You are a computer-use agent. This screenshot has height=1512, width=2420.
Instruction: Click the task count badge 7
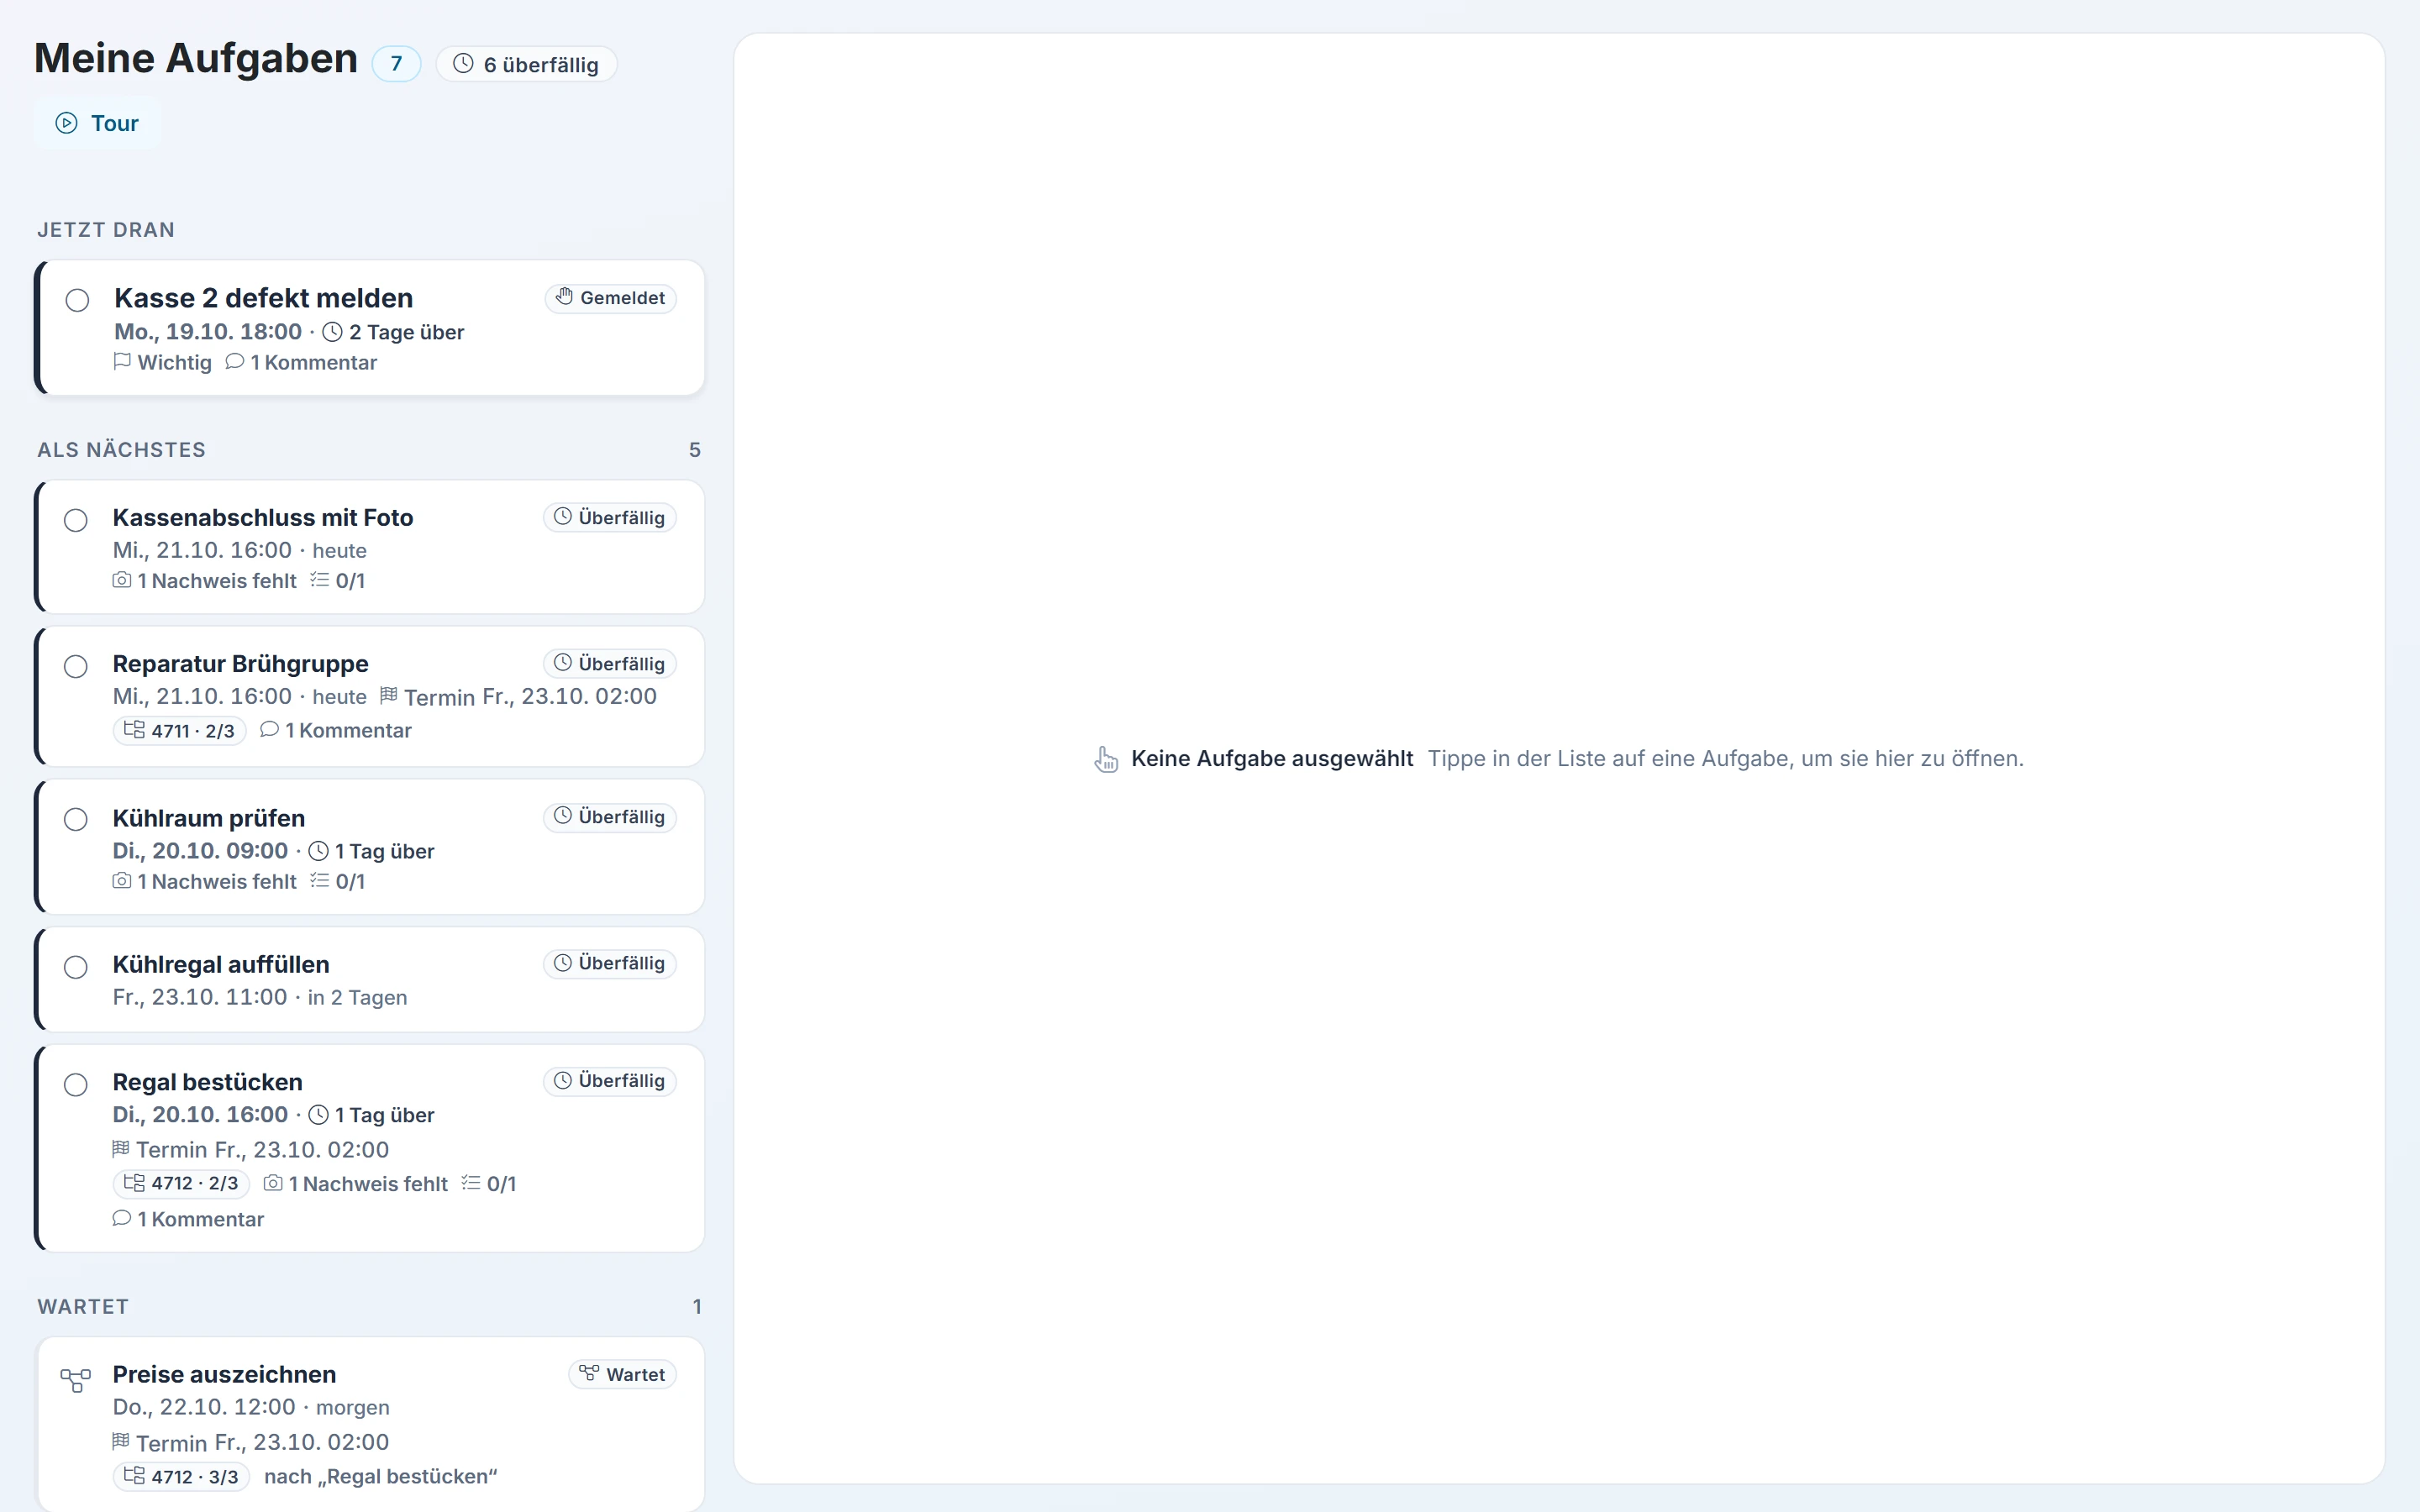pyautogui.click(x=396, y=64)
